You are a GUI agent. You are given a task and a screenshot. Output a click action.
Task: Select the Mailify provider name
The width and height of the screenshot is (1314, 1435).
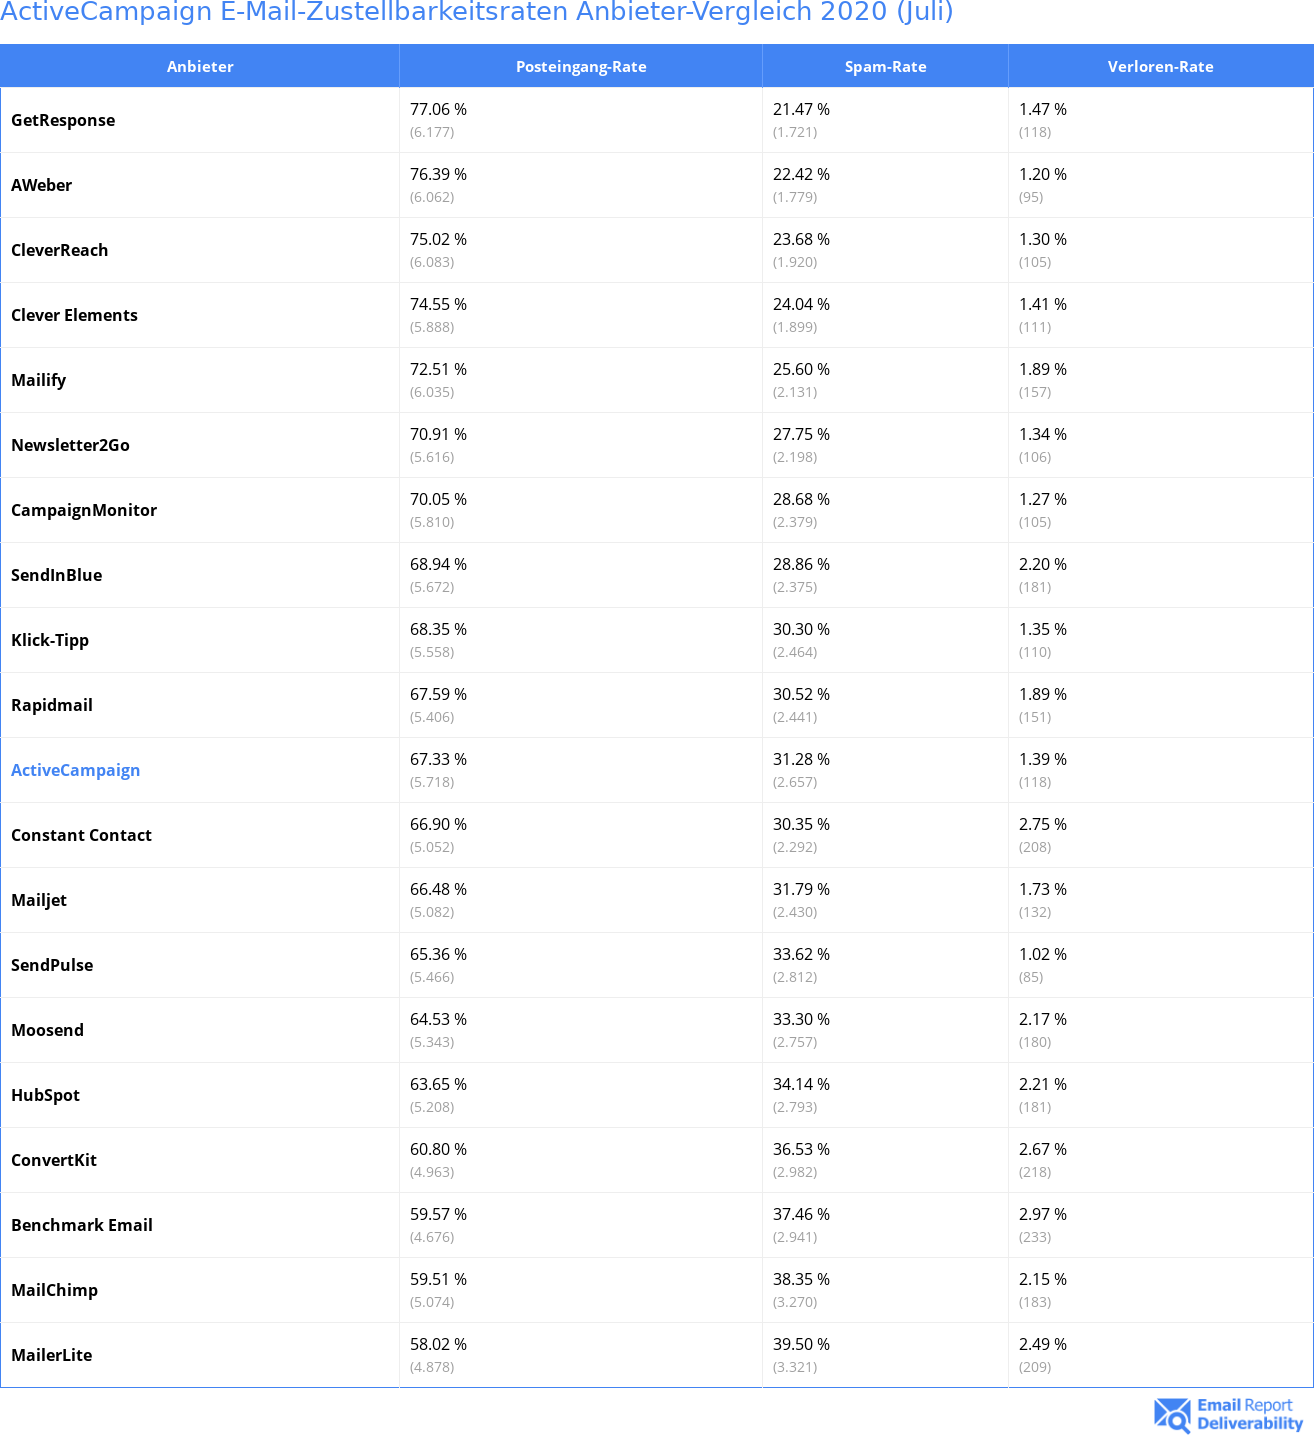point(39,380)
